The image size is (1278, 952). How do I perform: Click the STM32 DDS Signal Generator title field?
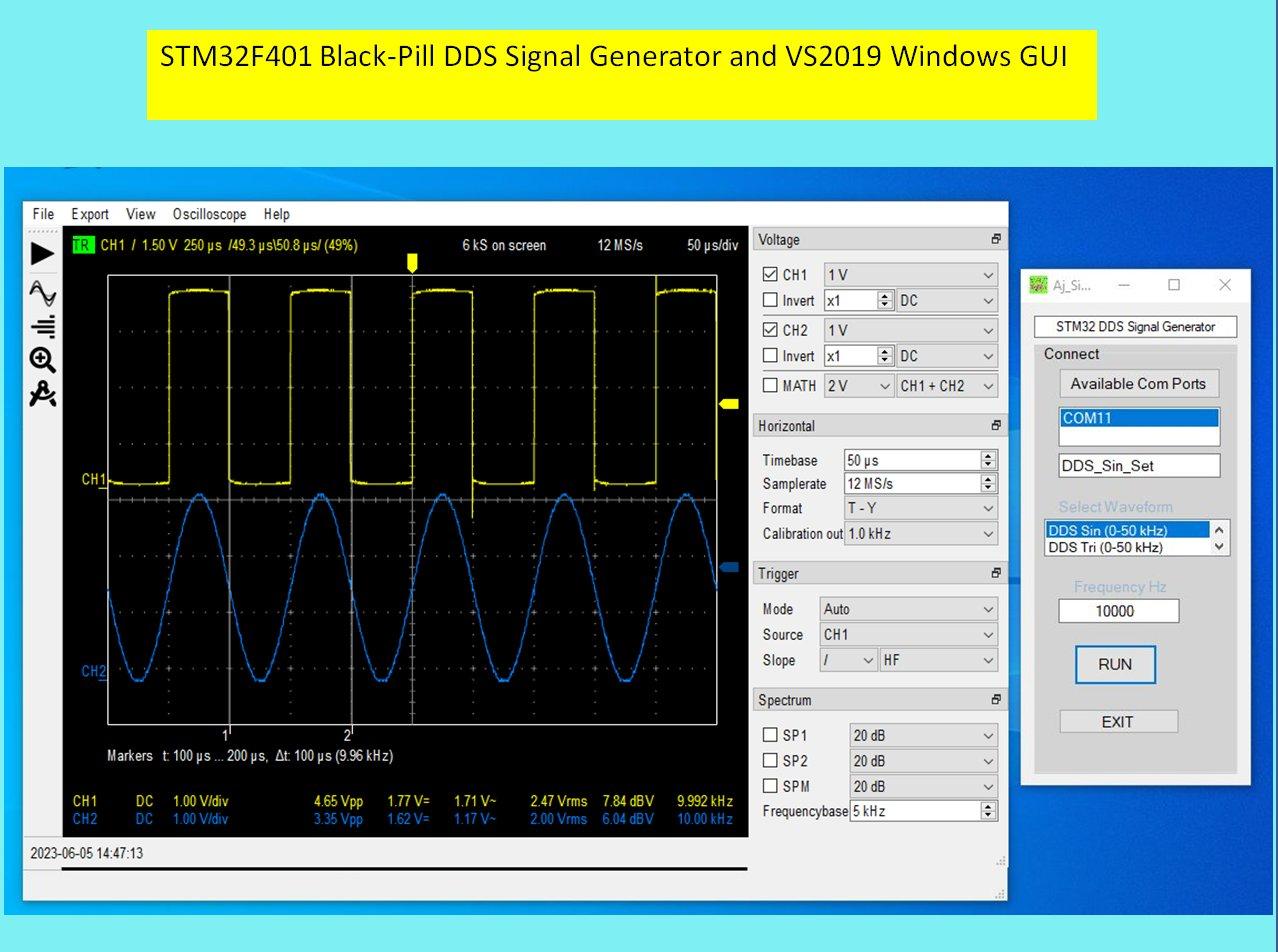point(1136,326)
